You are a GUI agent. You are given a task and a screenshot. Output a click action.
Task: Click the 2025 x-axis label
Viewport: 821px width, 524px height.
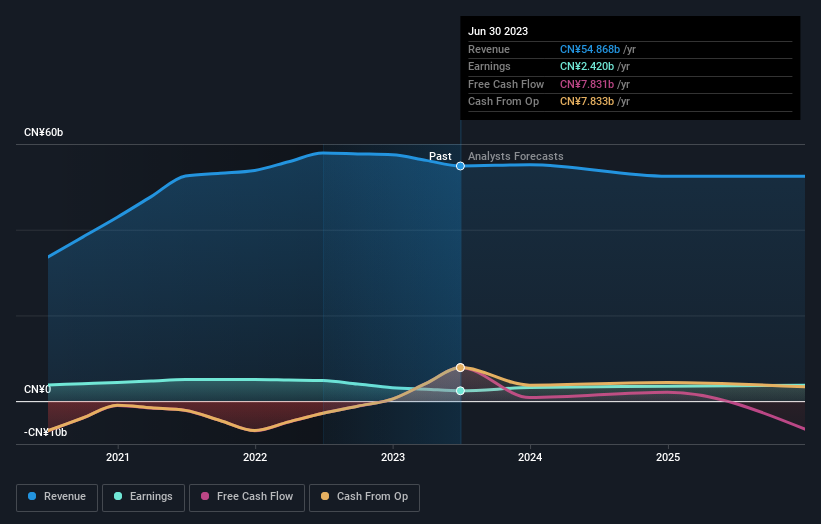[668, 457]
